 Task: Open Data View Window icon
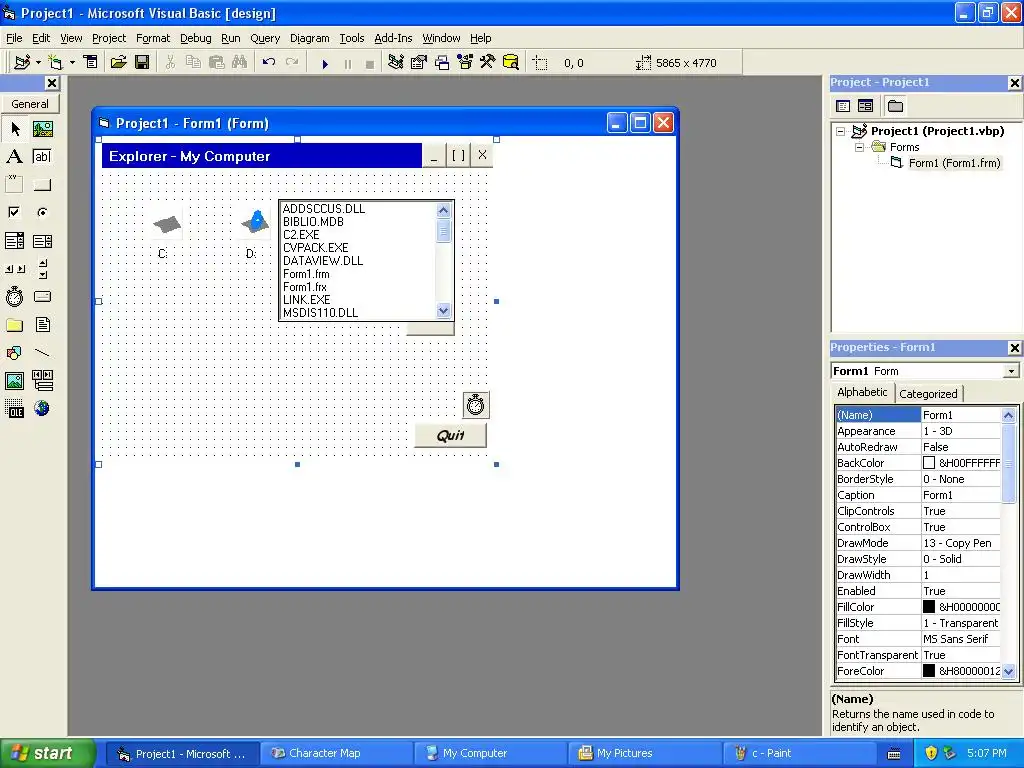[511, 62]
